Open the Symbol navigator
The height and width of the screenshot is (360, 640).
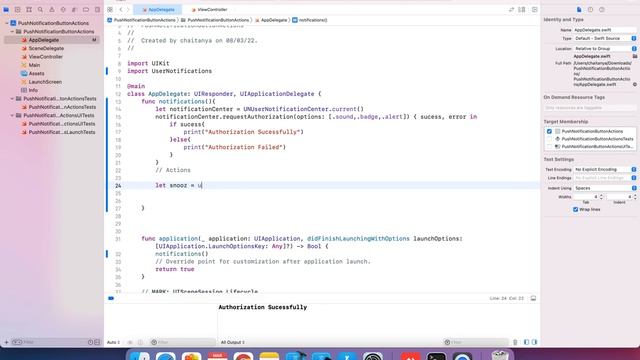click(x=29, y=9)
